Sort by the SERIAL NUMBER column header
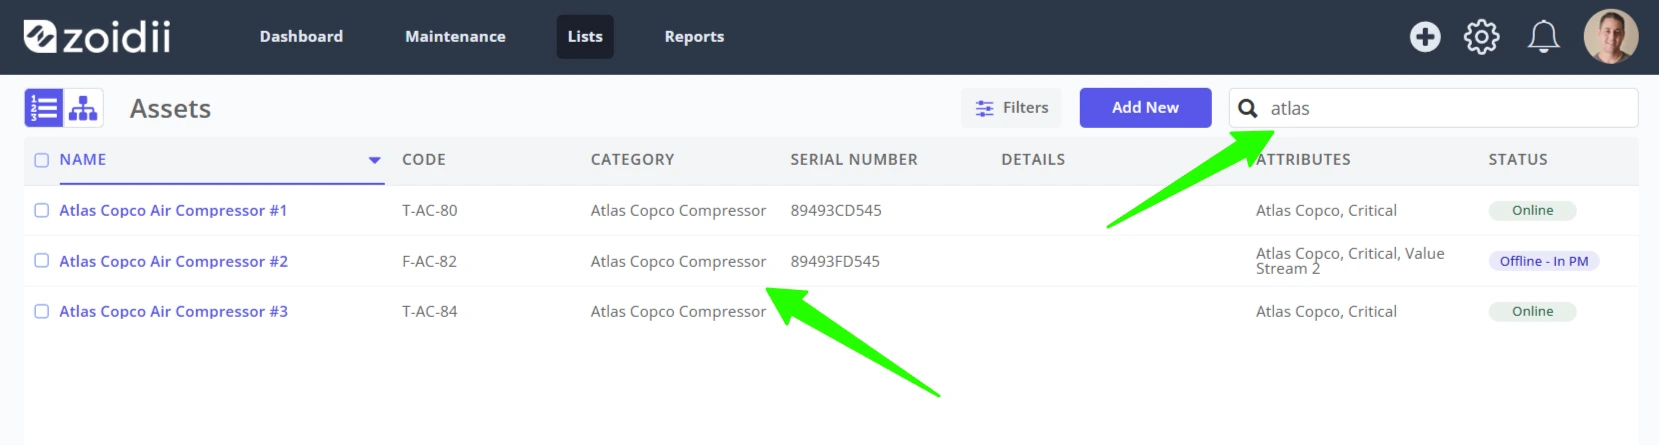 click(854, 160)
